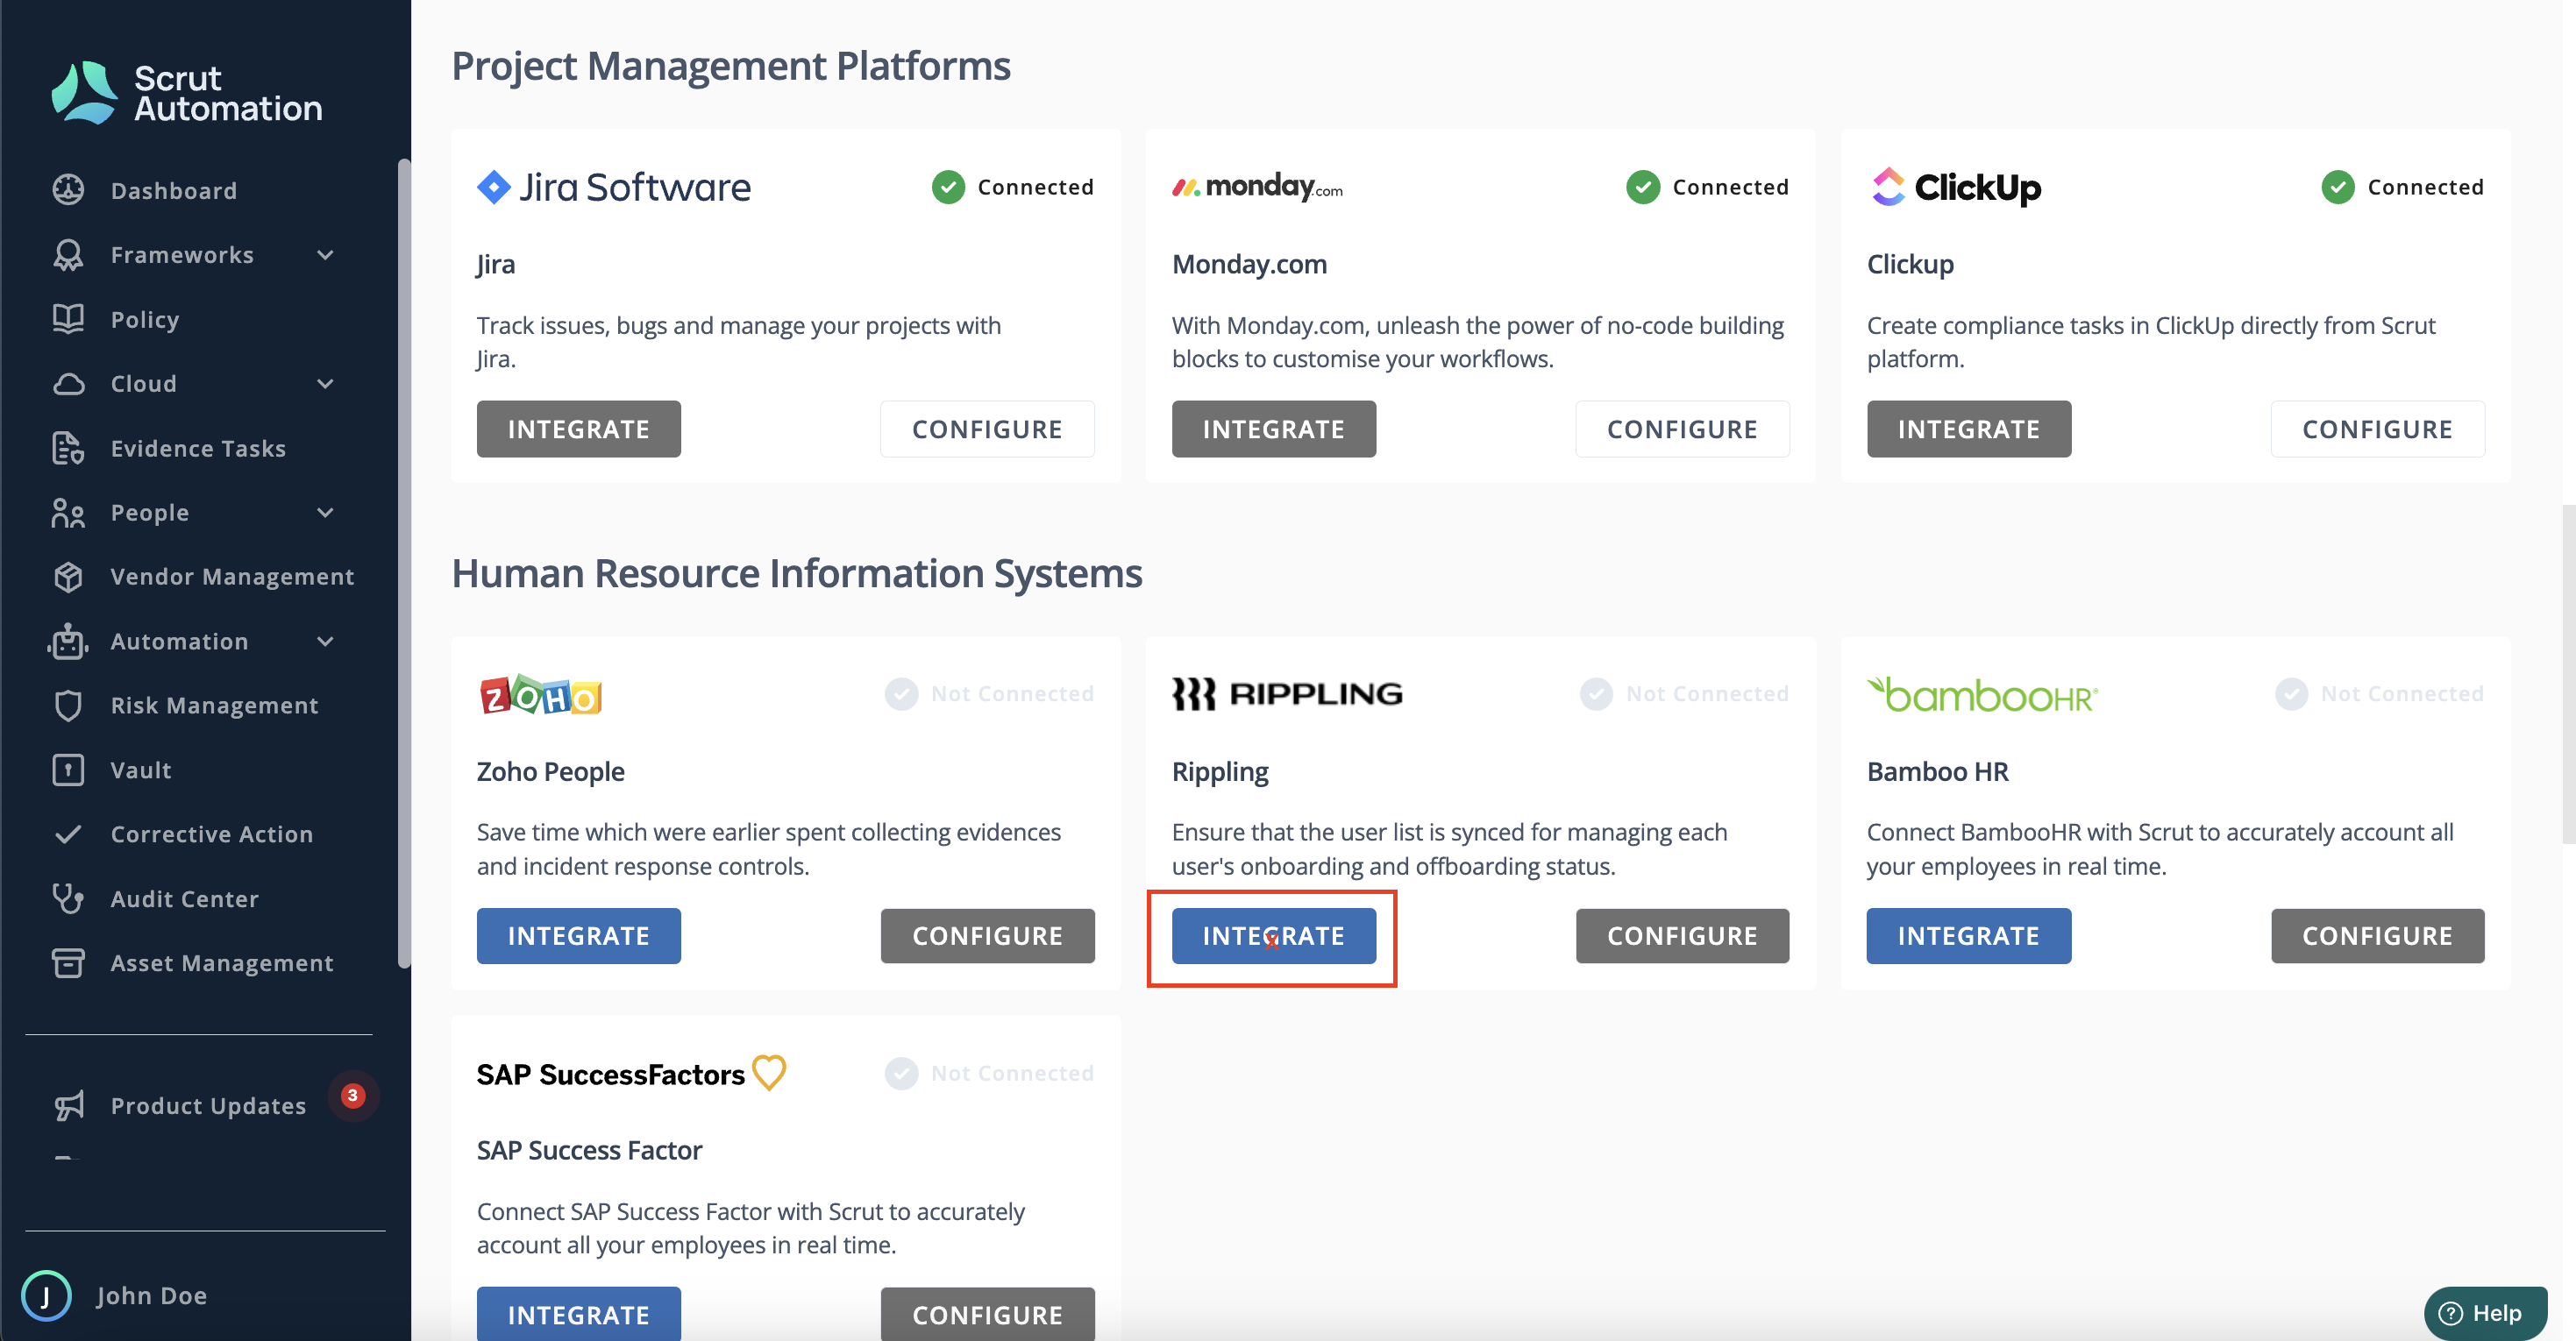Configure Zoho People integration
Image resolution: width=2576 pixels, height=1341 pixels.
[987, 936]
